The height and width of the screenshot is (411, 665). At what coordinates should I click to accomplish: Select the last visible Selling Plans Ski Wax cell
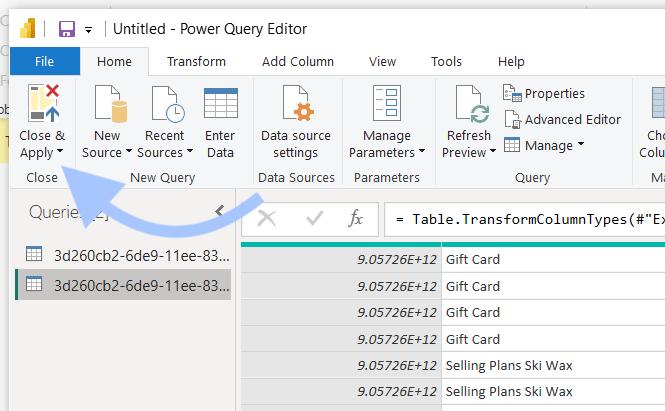coord(553,391)
